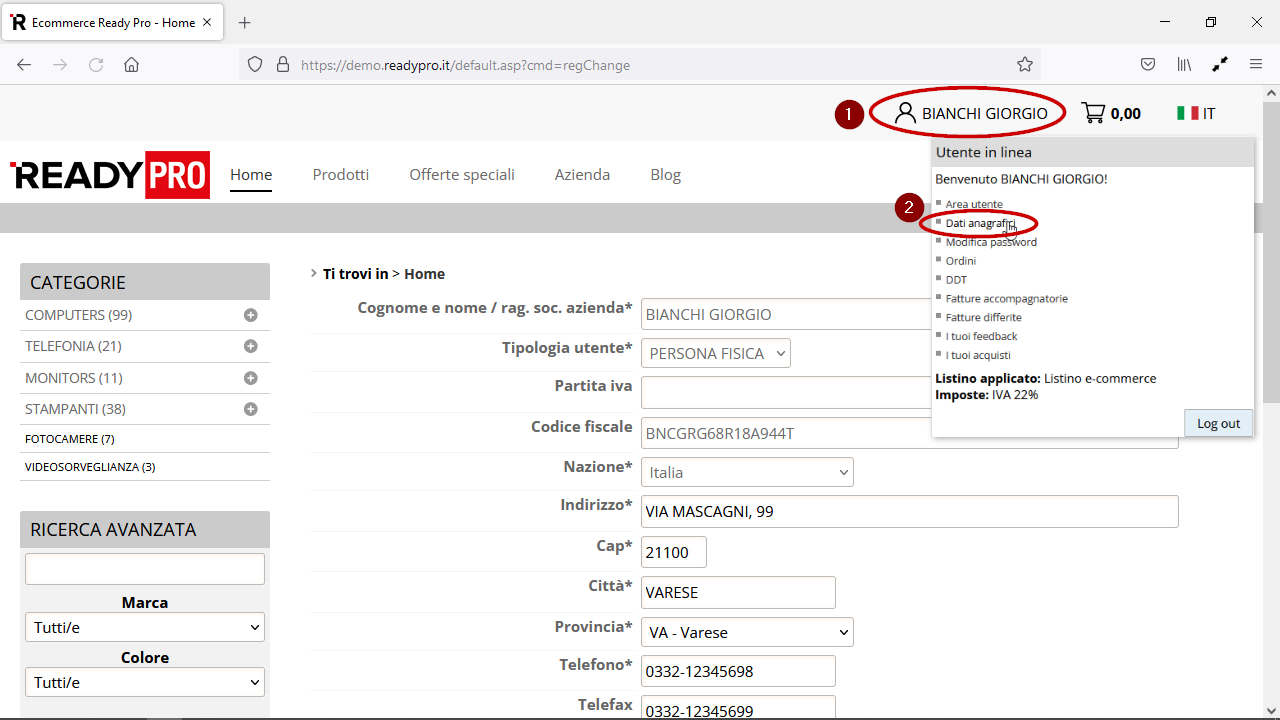
Task: Switch to the Blog navigation item
Action: coord(665,174)
